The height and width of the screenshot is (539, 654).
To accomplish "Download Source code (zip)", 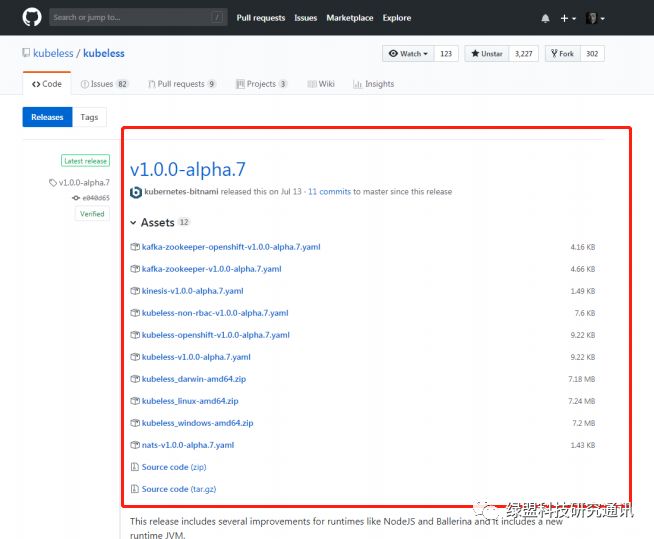I will (x=174, y=467).
